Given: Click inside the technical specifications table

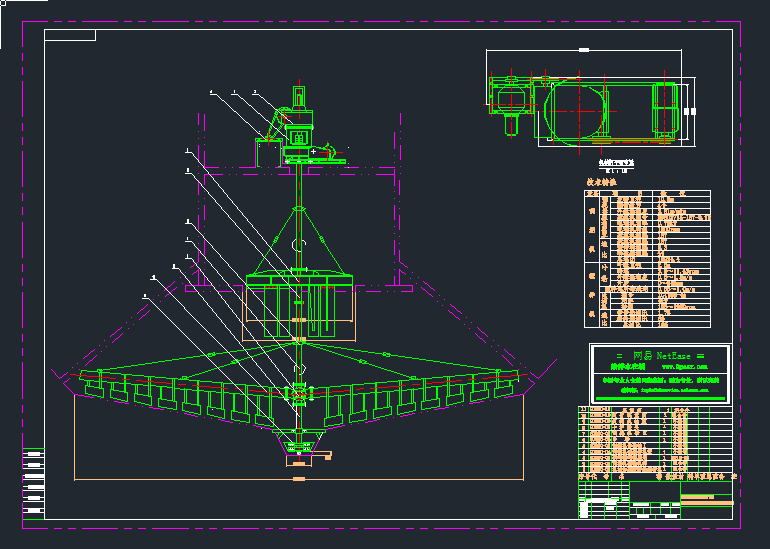Looking at the screenshot, I should click(x=650, y=258).
